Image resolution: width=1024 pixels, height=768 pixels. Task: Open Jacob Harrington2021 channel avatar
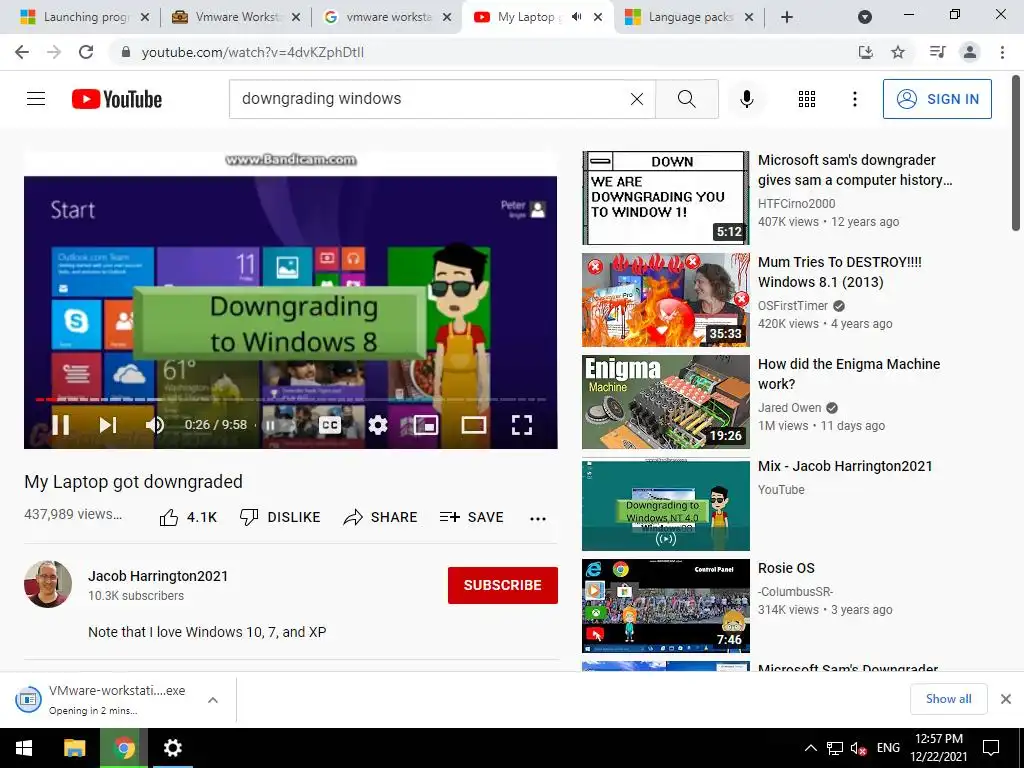pyautogui.click(x=48, y=584)
